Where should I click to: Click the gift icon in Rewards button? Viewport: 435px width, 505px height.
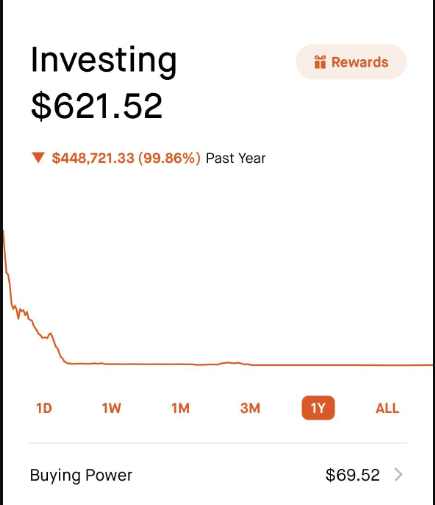tap(320, 62)
